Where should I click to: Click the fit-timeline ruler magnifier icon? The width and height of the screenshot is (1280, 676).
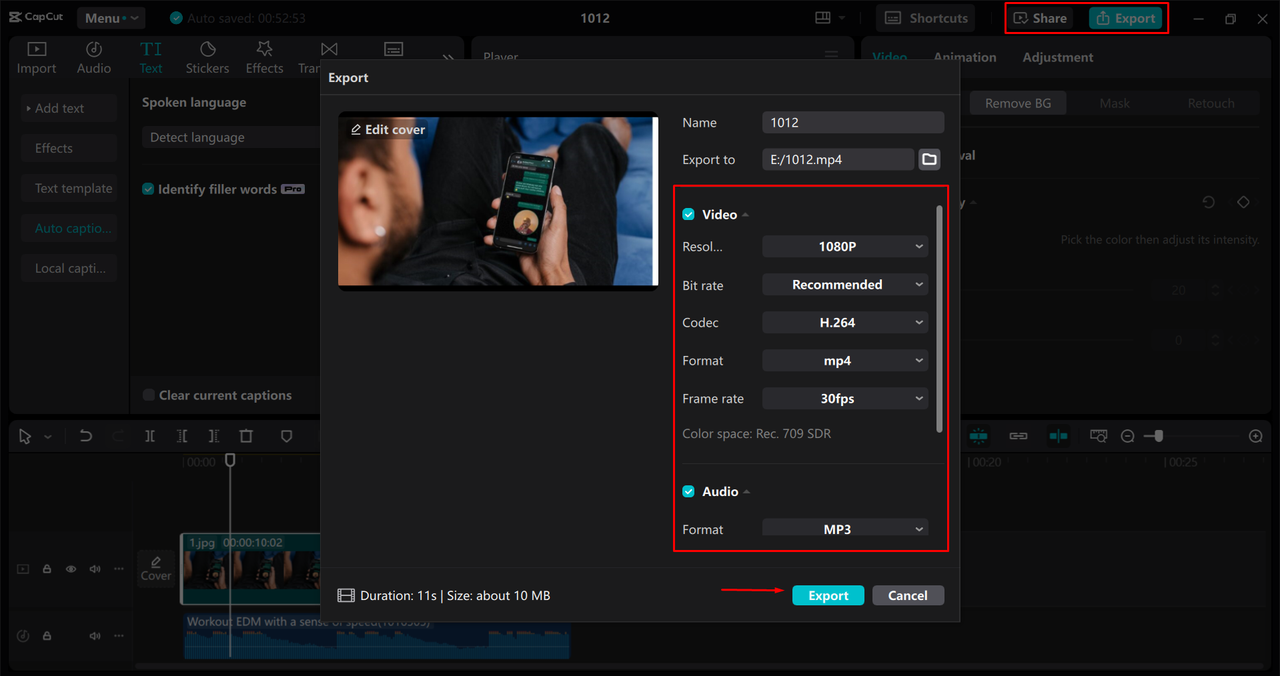[1099, 436]
